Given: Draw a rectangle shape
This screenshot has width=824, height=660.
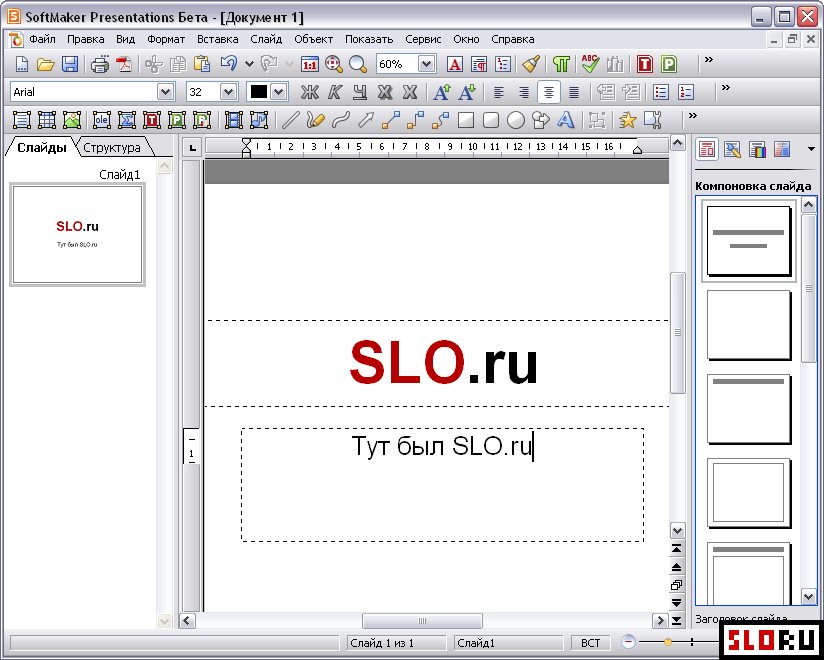Looking at the screenshot, I should point(466,120).
